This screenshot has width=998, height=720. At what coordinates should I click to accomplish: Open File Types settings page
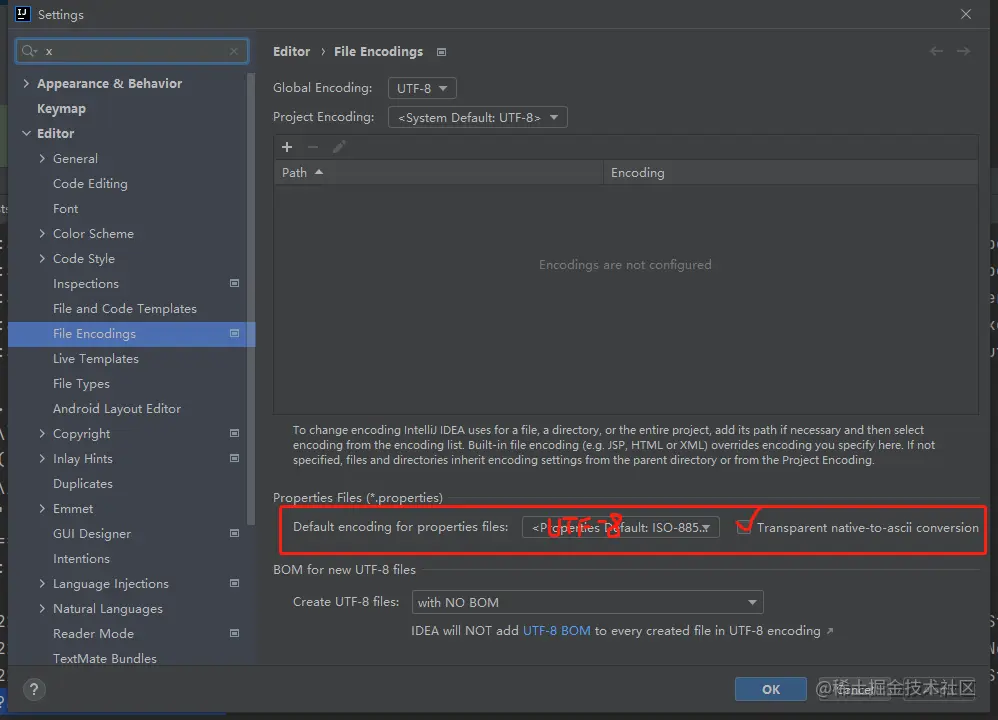click(x=81, y=384)
